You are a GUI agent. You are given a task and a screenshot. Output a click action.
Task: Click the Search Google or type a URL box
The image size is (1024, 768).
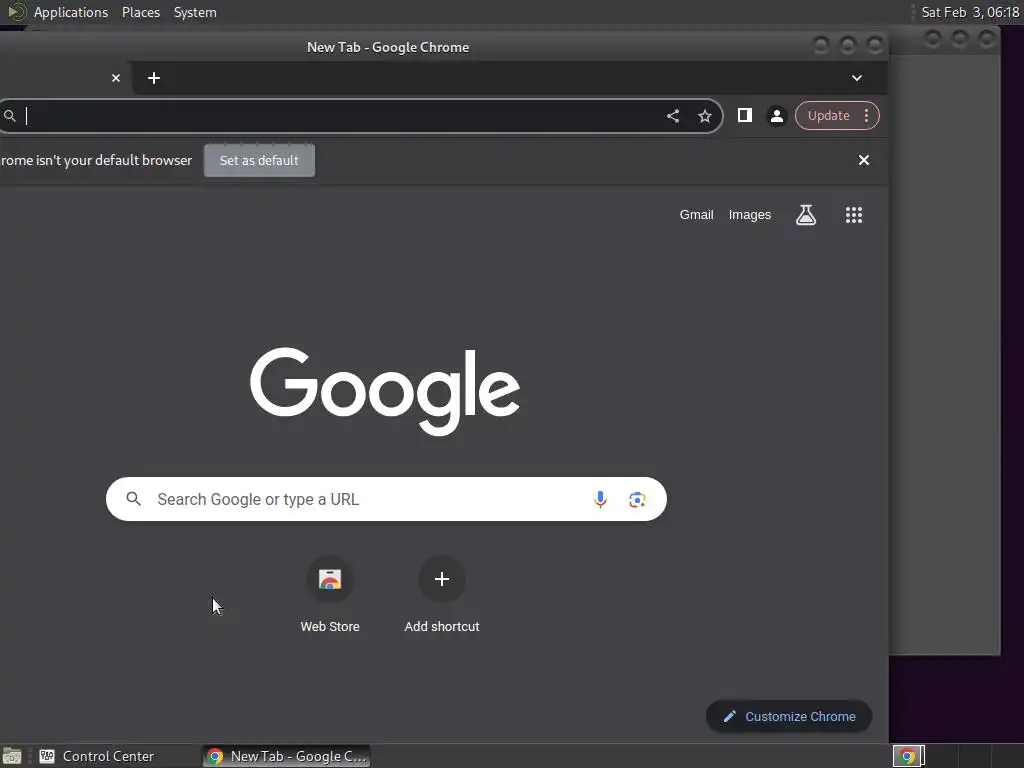(386, 499)
